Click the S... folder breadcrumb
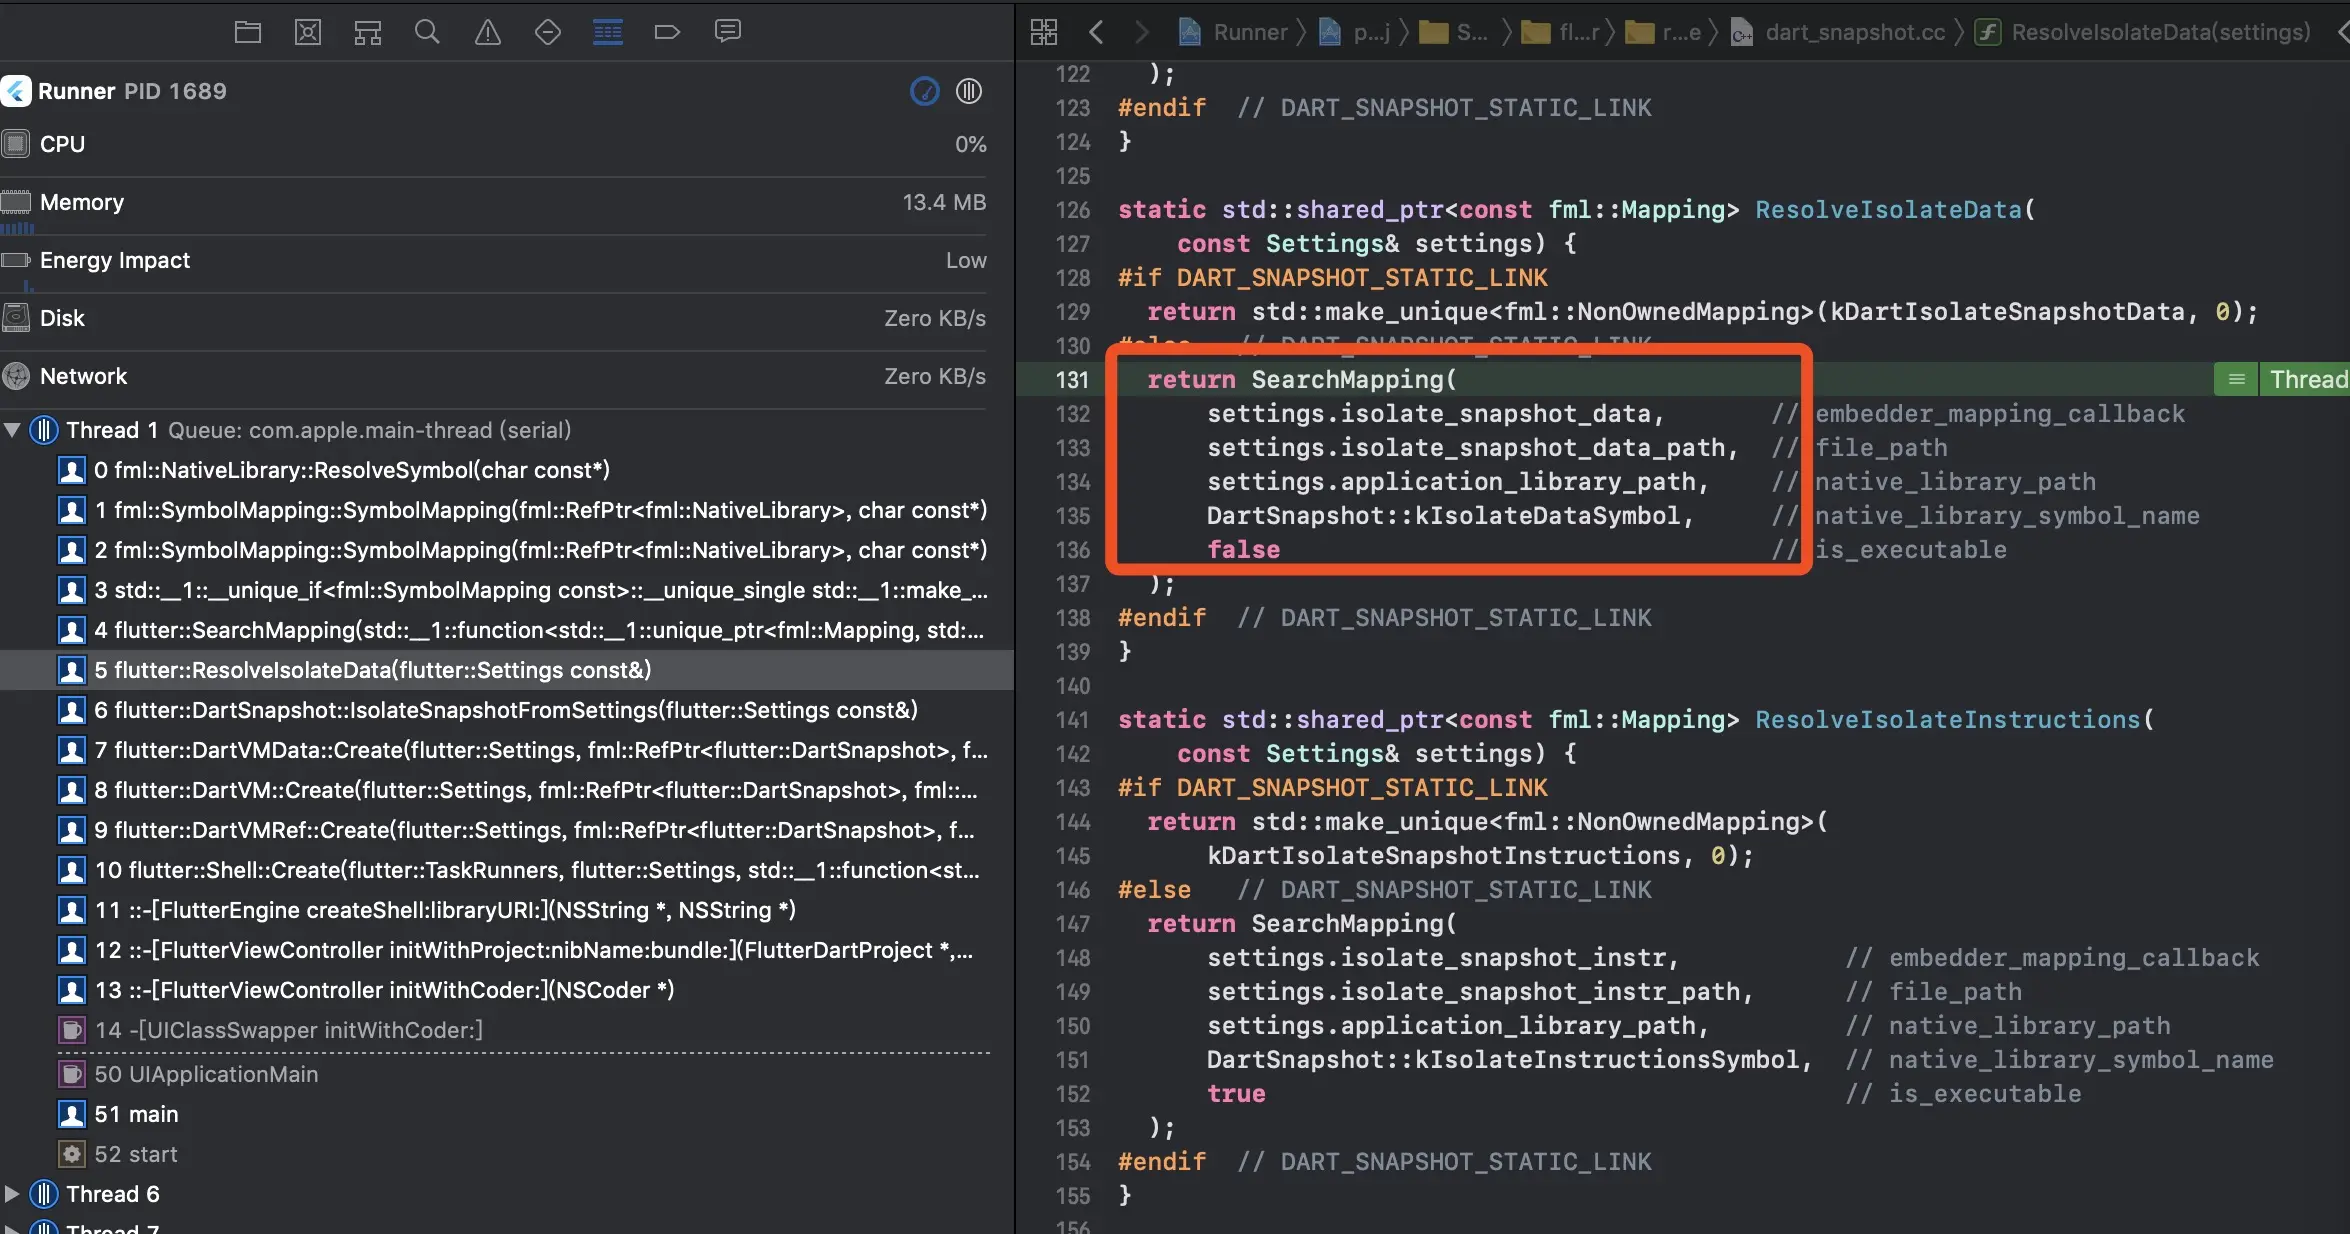 tap(1453, 32)
